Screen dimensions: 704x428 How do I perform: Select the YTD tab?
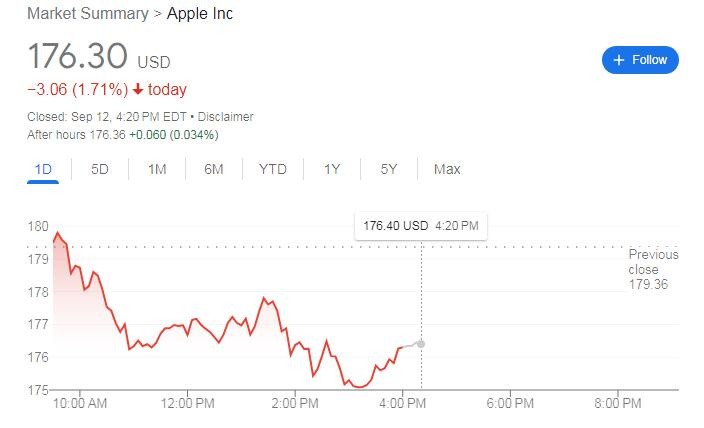pos(272,169)
